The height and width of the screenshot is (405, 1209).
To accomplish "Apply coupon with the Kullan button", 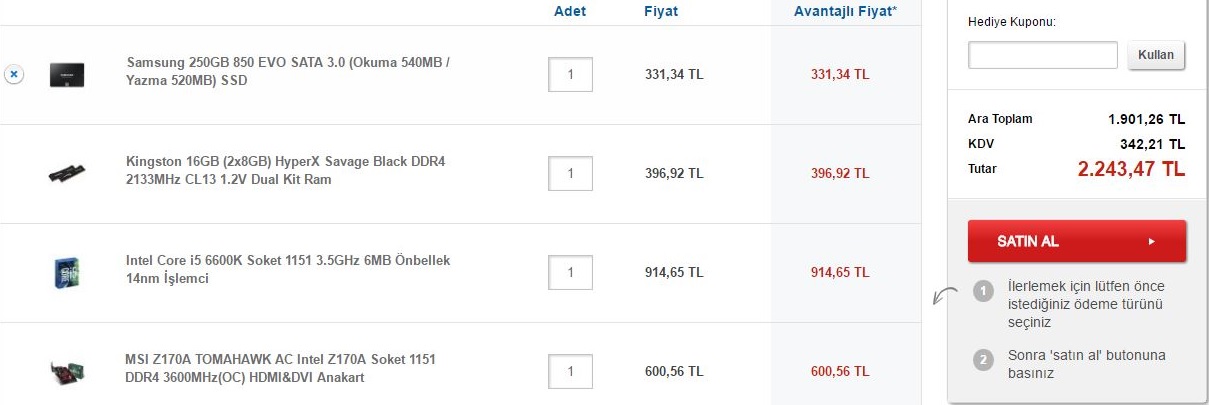I will 1156,55.
